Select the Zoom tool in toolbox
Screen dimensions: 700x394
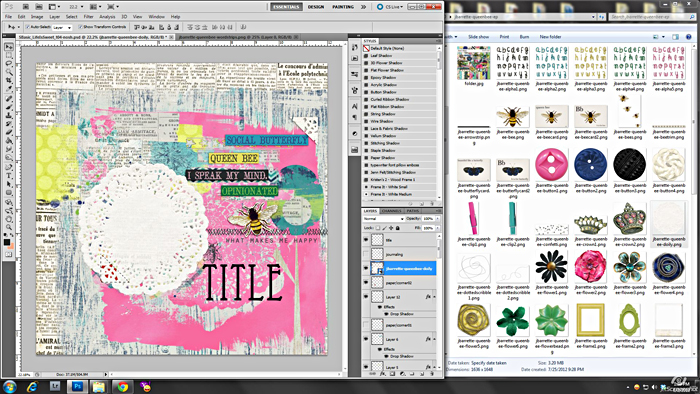[8, 227]
